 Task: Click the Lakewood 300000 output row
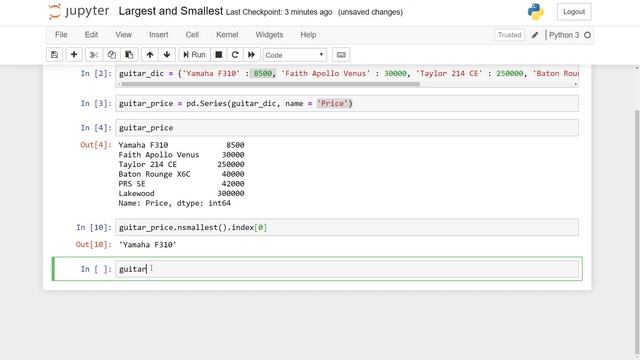(x=181, y=193)
